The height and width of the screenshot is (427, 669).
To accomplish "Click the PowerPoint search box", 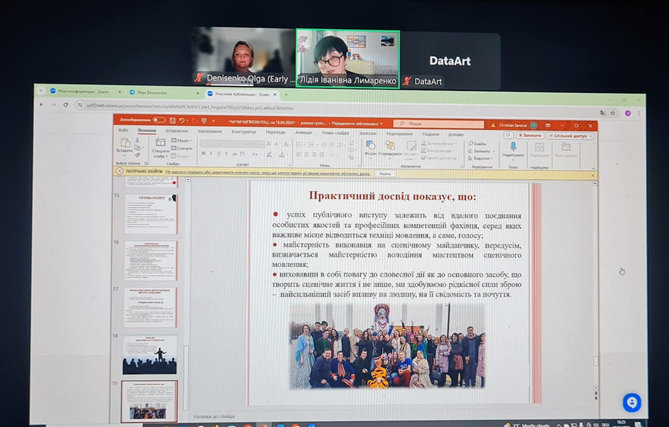I will 438,124.
